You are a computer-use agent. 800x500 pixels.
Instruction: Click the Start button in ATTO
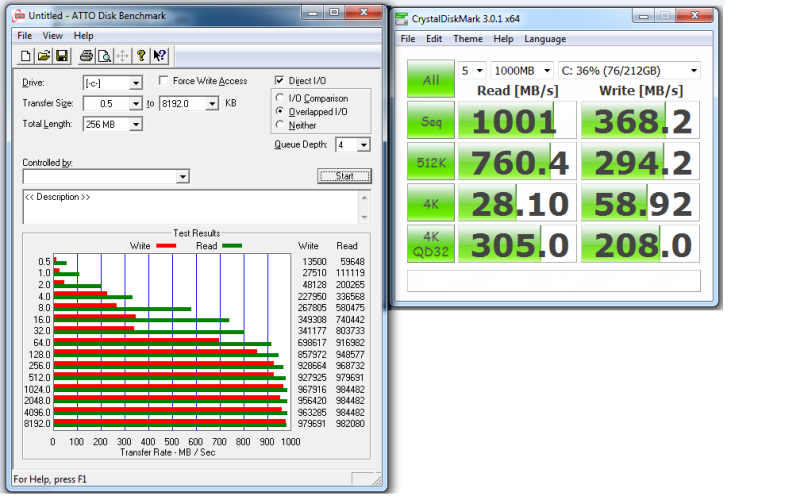coord(344,176)
